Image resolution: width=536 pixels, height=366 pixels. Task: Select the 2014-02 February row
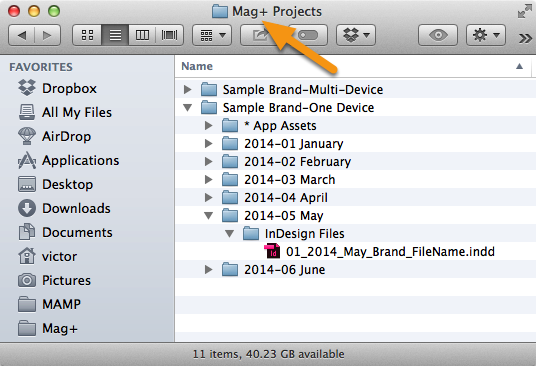pos(356,161)
